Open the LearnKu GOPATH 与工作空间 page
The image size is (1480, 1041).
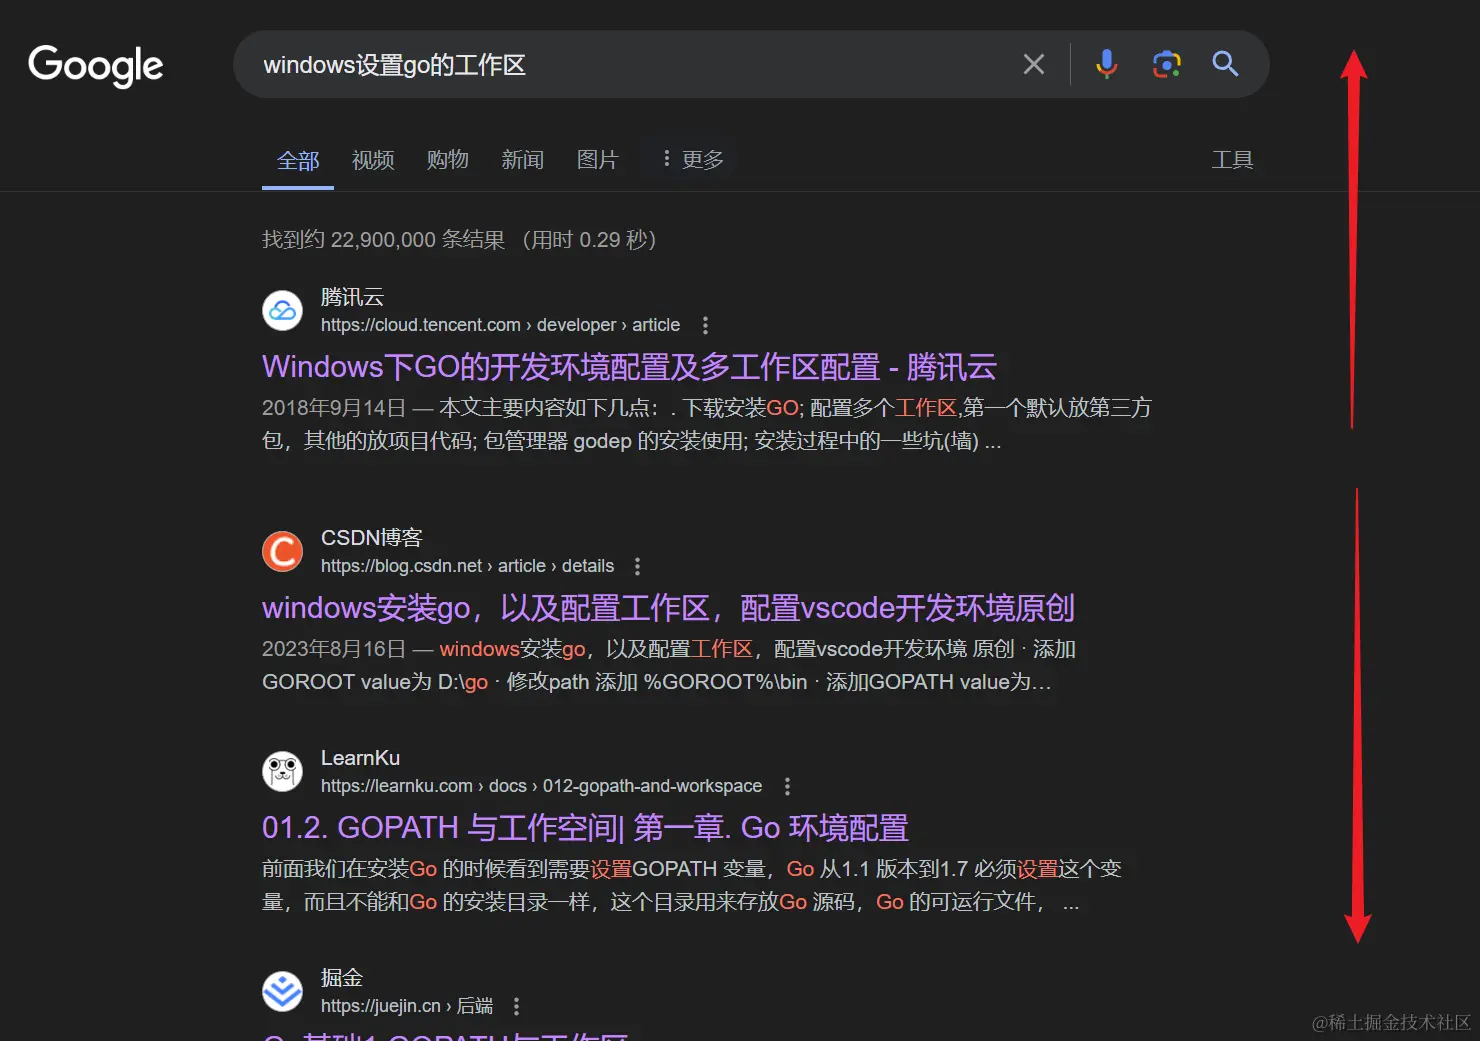tap(584, 827)
